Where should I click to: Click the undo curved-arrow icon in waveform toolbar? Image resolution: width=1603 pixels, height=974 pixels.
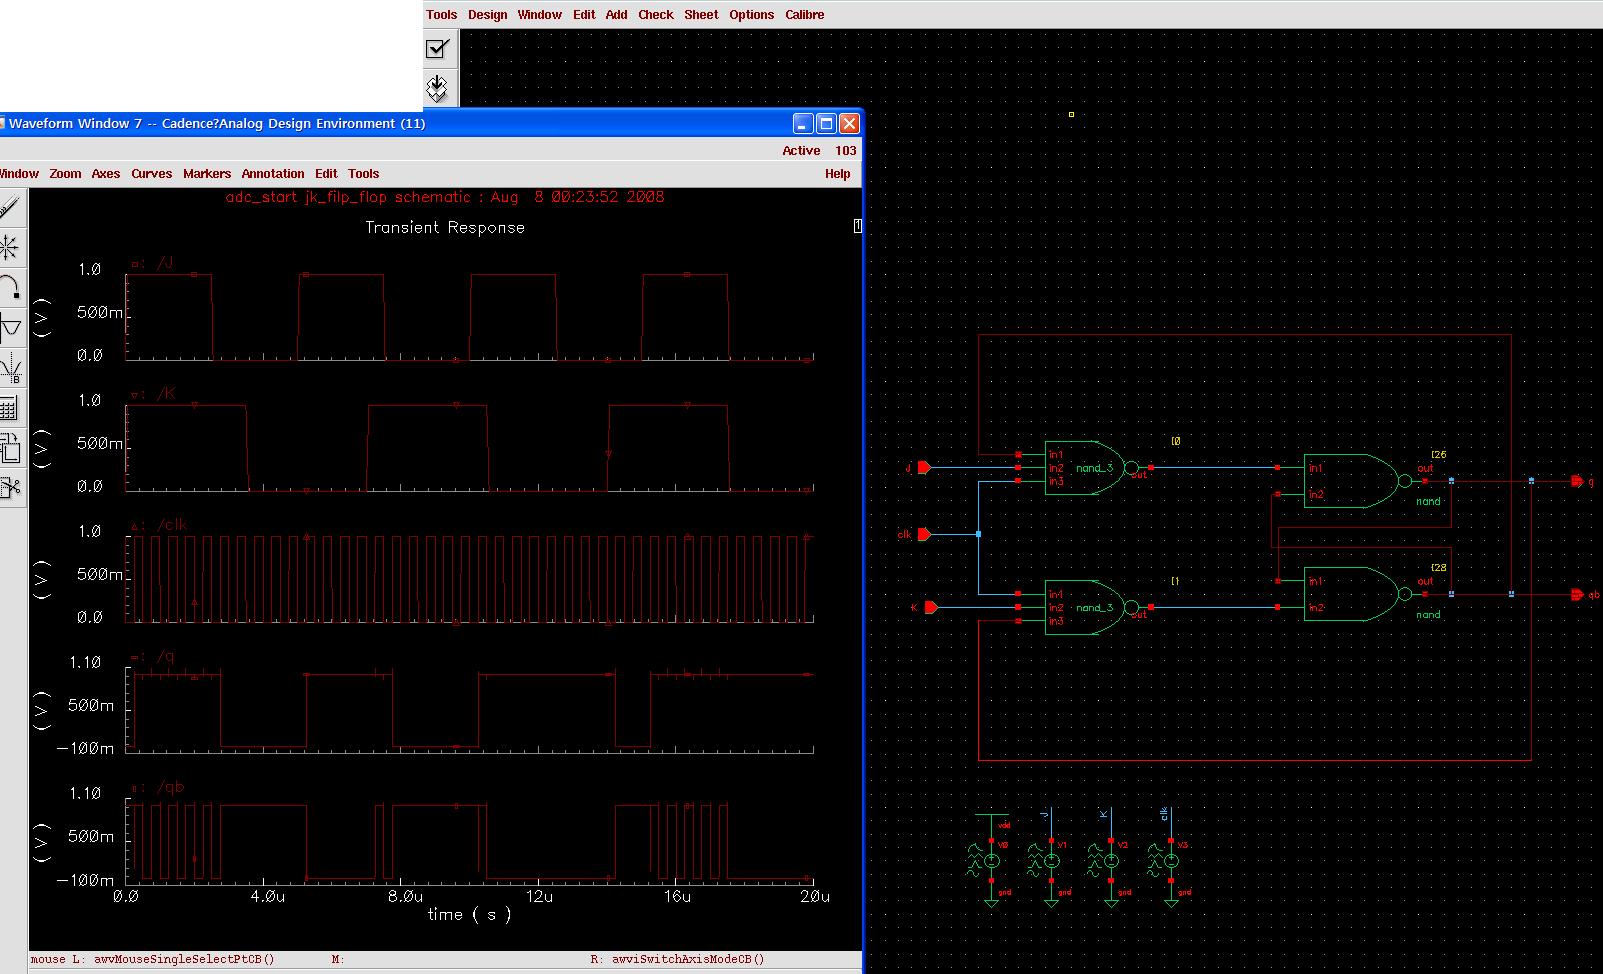[x=10, y=288]
